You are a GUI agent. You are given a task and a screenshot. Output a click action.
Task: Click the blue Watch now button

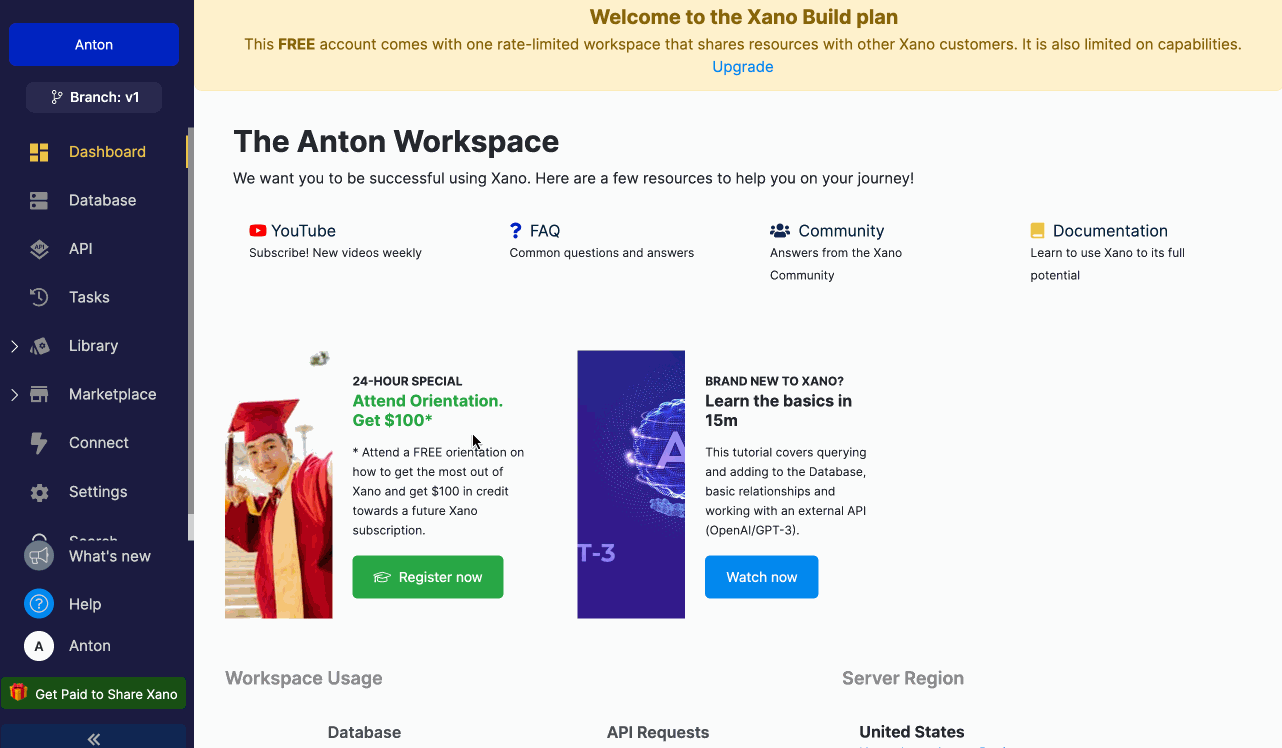[762, 577]
